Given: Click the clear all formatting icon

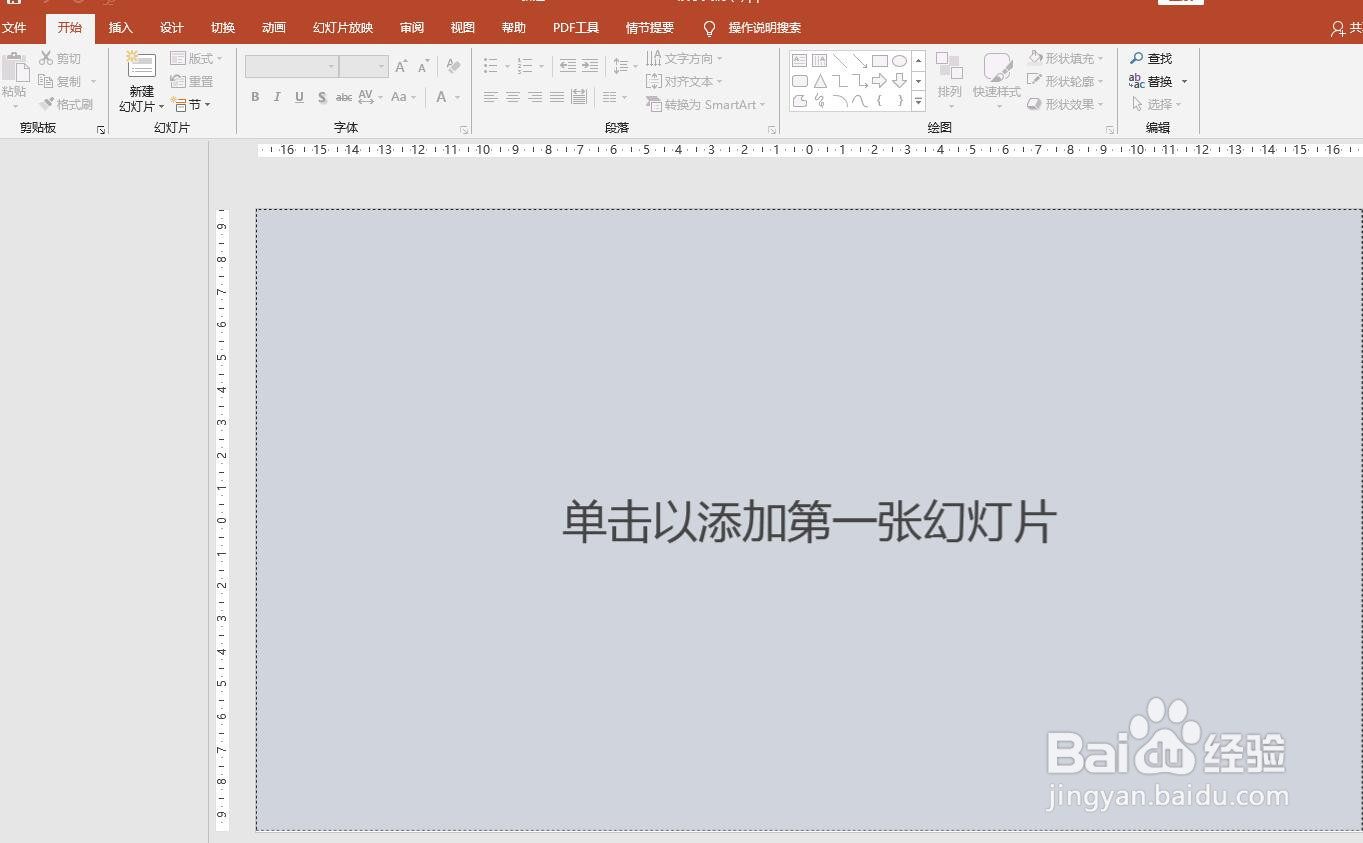Looking at the screenshot, I should (x=453, y=66).
